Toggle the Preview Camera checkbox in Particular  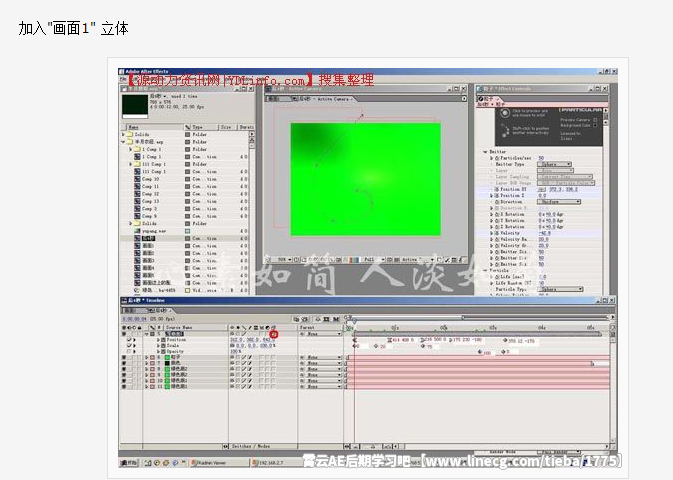coord(595,120)
